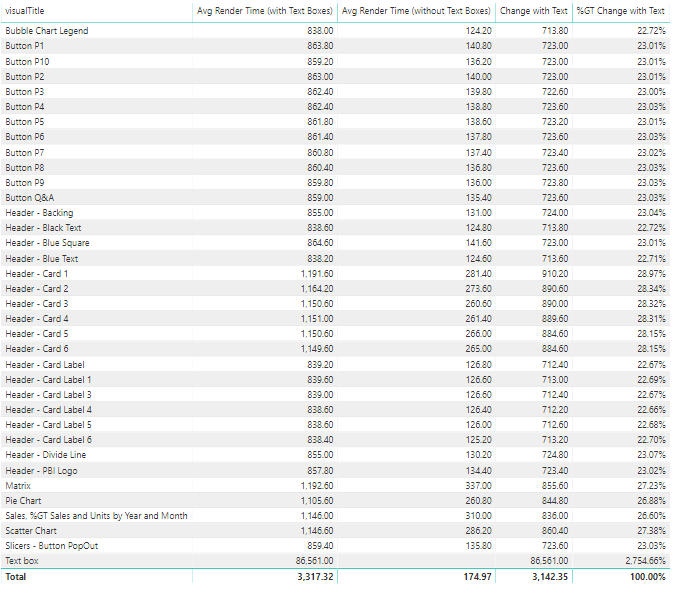Screen dimensions: 674x591
Task: Click the 860.40 change value for Scatter Chart
Action: point(555,531)
